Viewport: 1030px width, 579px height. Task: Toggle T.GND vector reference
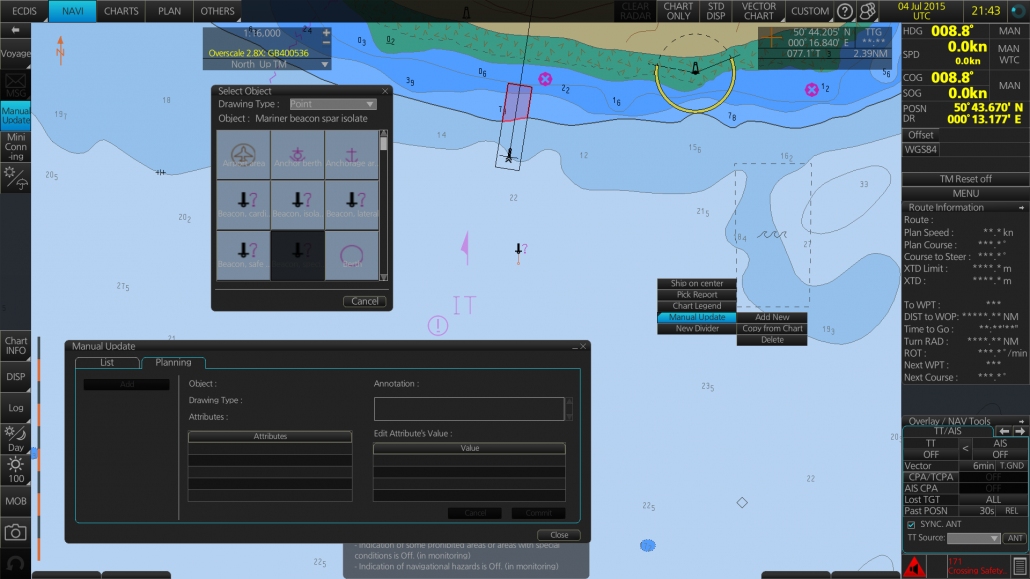(1012, 466)
